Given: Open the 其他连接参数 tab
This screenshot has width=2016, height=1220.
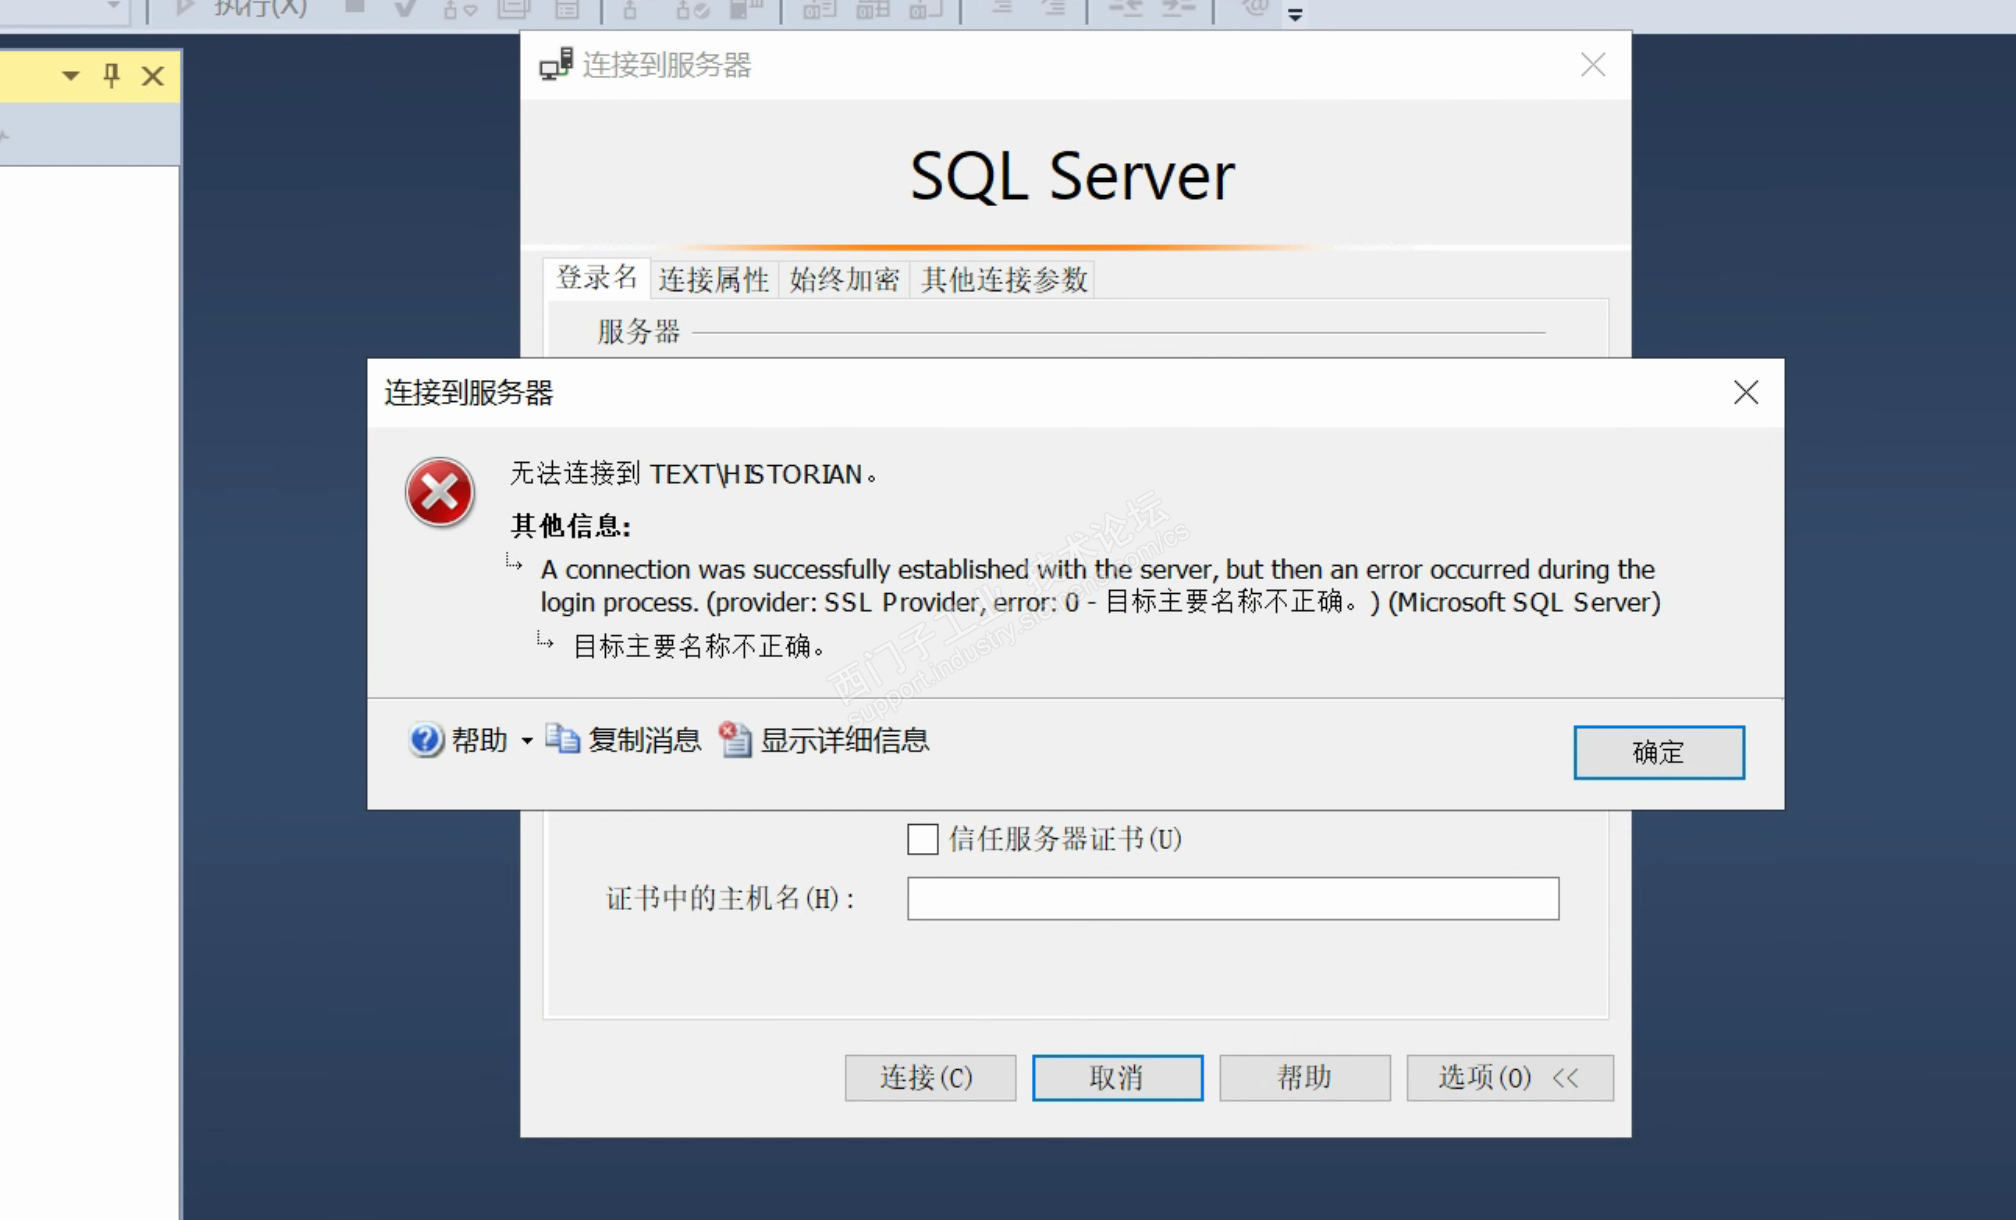Looking at the screenshot, I should (x=1003, y=279).
